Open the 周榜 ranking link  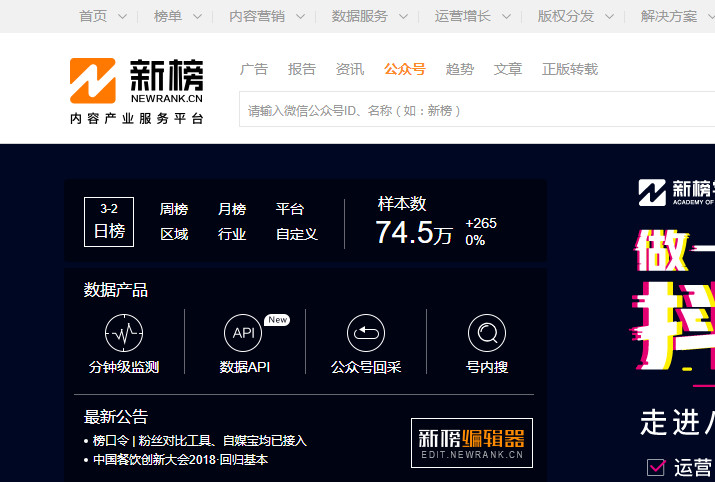coord(174,209)
